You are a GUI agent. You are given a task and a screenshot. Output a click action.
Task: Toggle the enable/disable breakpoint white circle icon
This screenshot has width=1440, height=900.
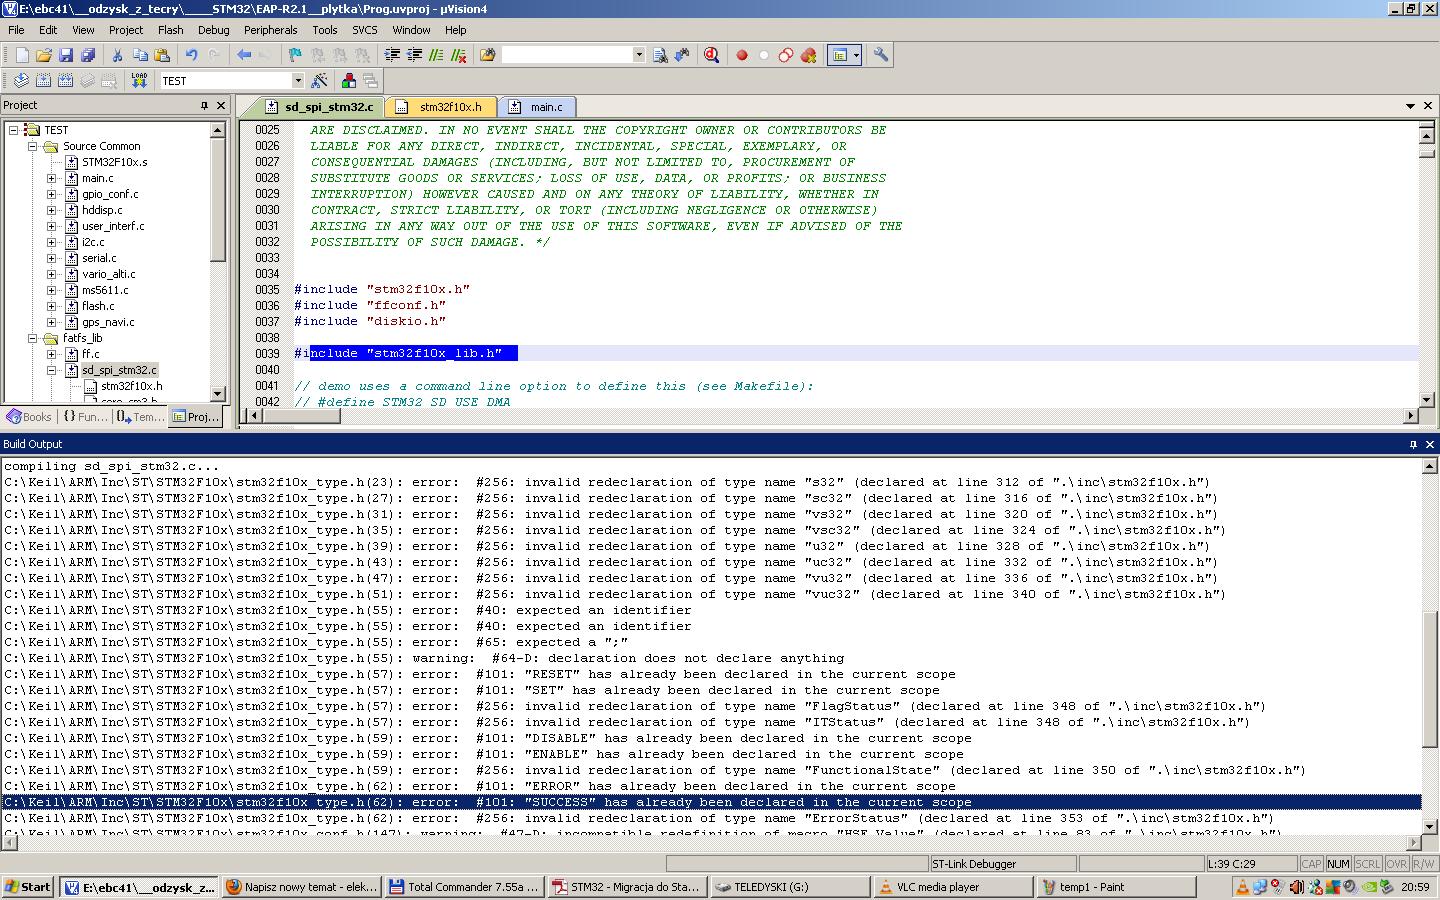pyautogui.click(x=764, y=55)
